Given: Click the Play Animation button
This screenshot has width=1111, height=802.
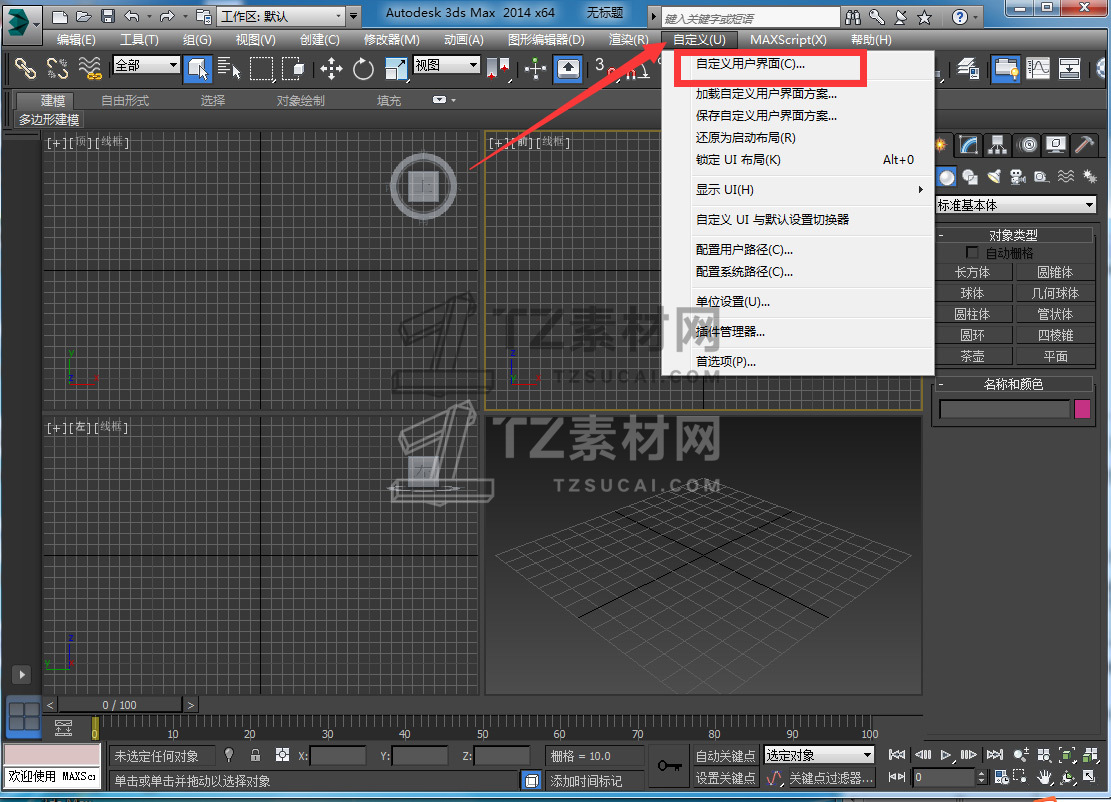Looking at the screenshot, I should pyautogui.click(x=946, y=755).
